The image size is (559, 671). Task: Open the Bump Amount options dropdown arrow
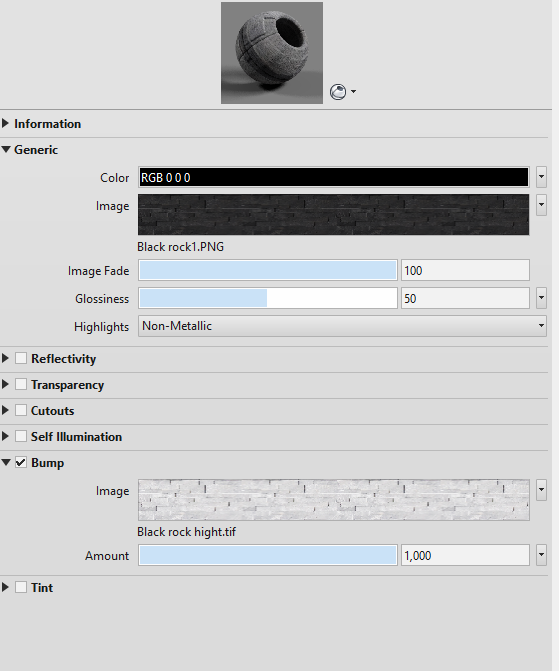(541, 555)
